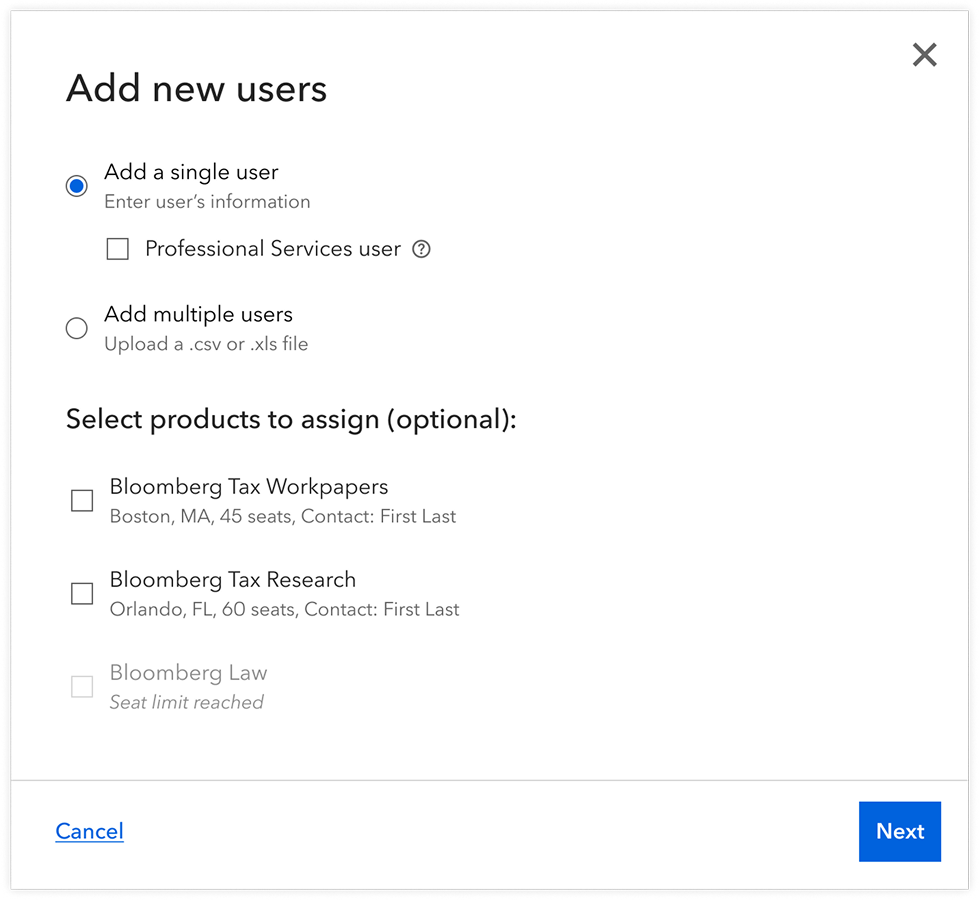Click the Add new users heading
980x900 pixels.
tap(196, 89)
